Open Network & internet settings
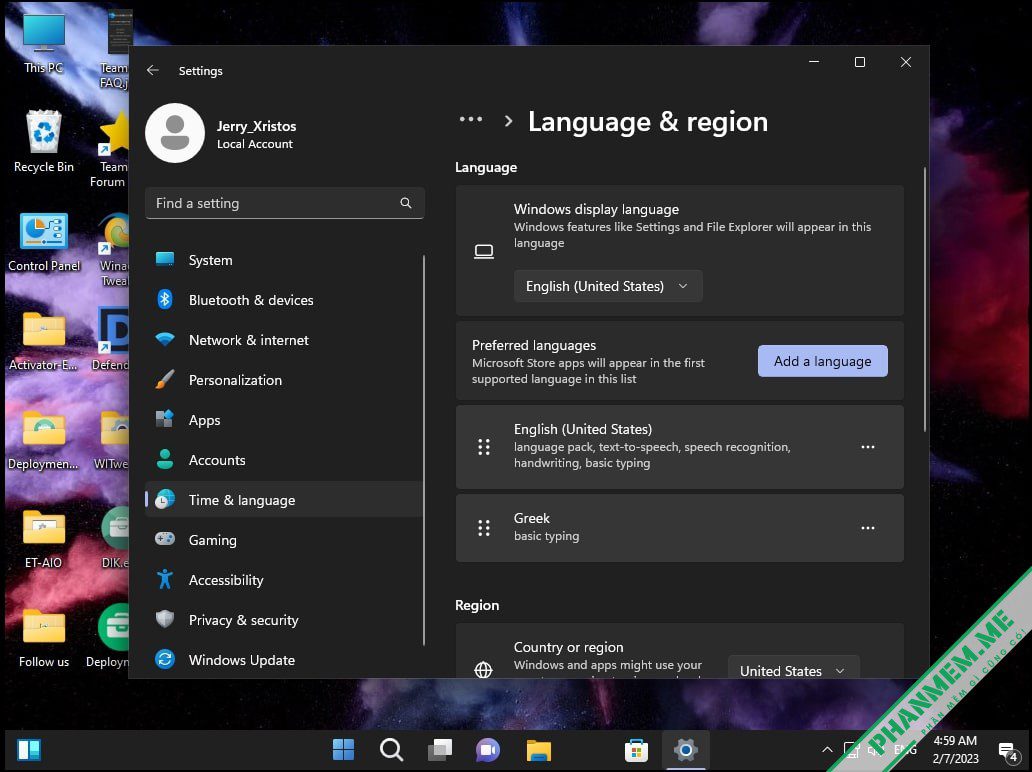The image size is (1032, 772). tap(284, 340)
